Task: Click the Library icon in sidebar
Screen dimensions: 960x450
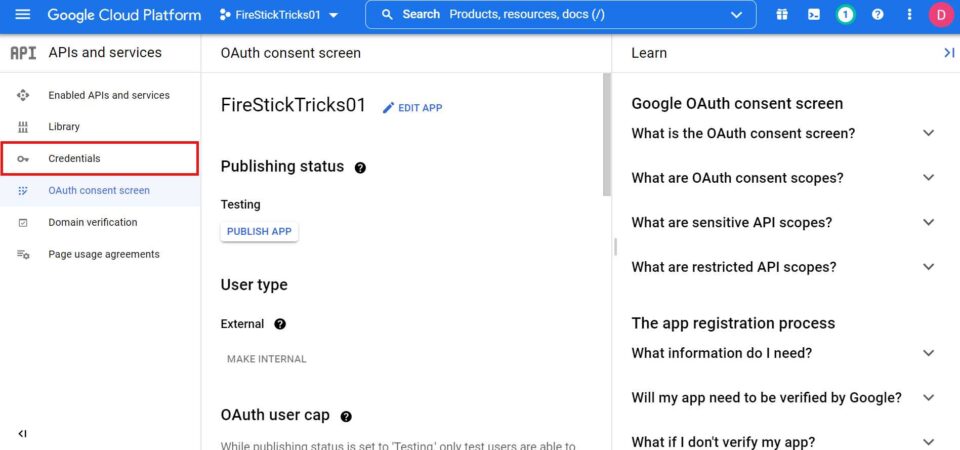Action: [23, 127]
